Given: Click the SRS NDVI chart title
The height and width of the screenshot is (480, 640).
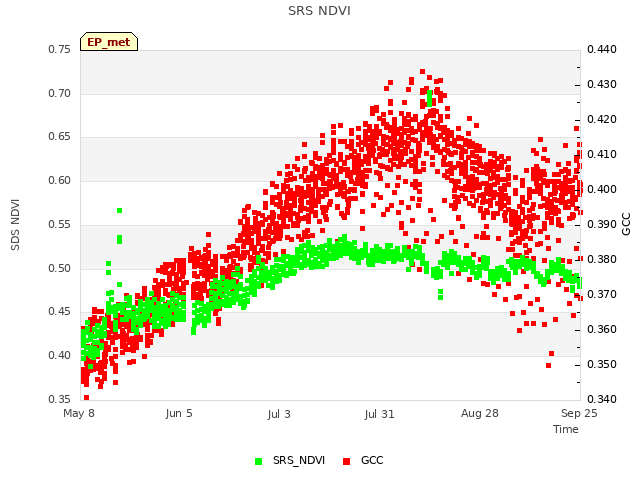Looking at the screenshot, I should (319, 11).
